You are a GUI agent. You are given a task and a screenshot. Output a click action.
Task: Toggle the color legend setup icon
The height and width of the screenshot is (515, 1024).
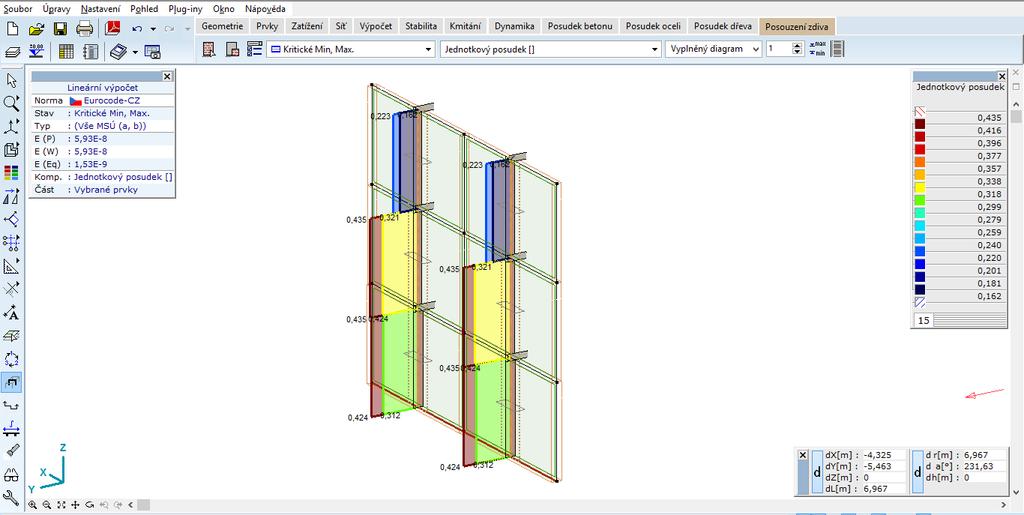click(x=837, y=49)
